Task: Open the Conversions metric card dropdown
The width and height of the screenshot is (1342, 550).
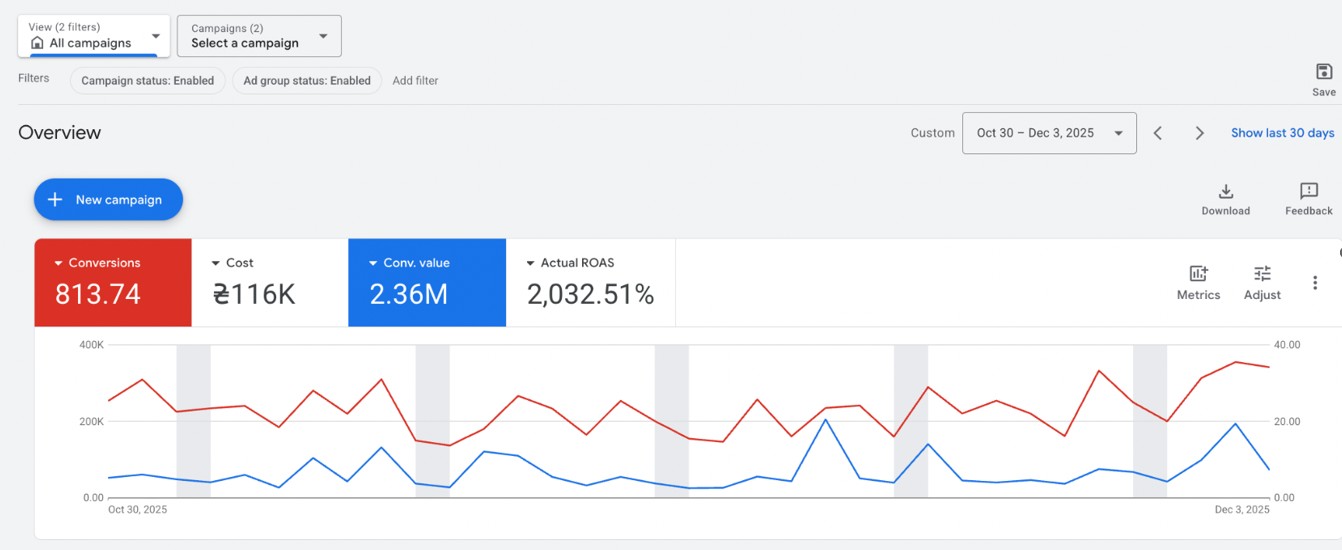Action: pos(60,263)
